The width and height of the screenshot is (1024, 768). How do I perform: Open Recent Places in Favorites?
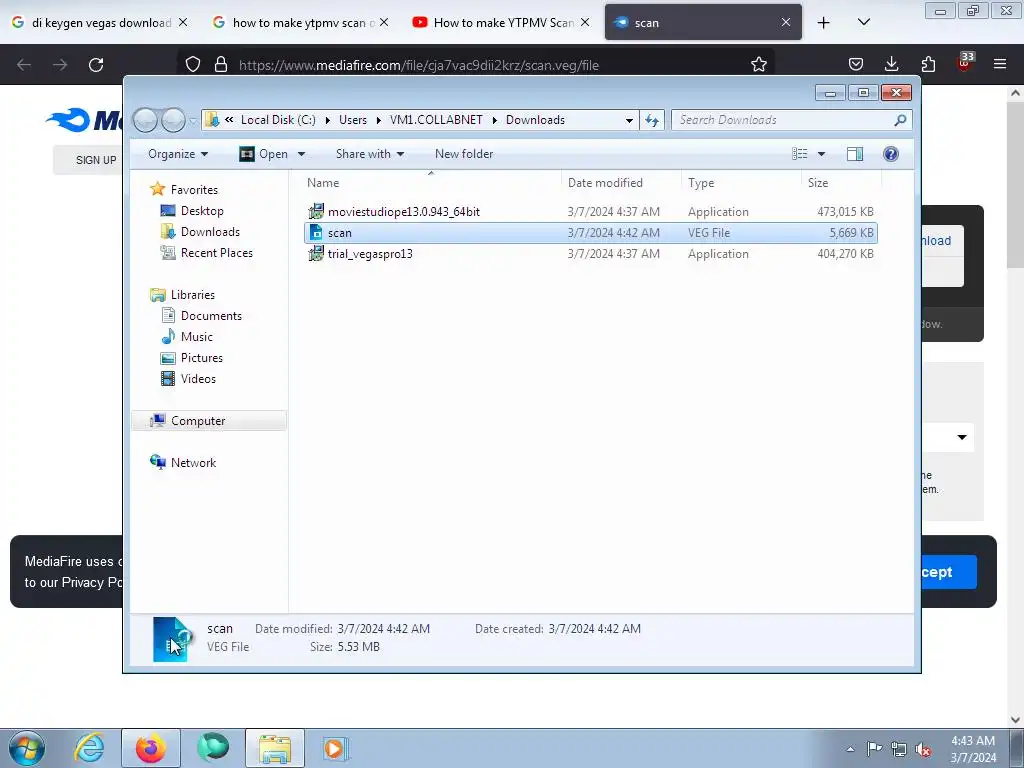click(216, 253)
